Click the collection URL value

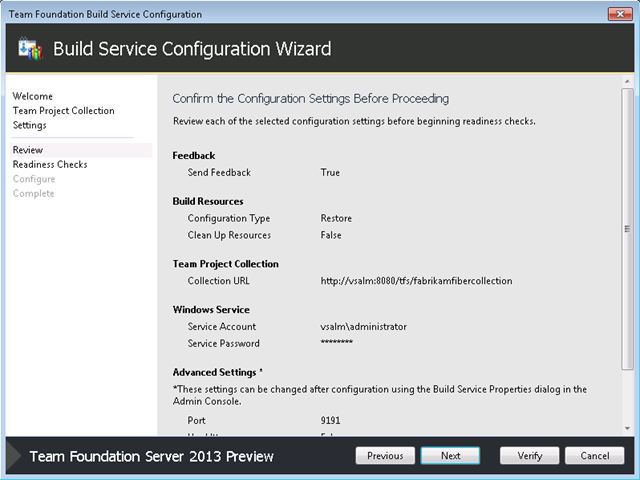(416, 281)
